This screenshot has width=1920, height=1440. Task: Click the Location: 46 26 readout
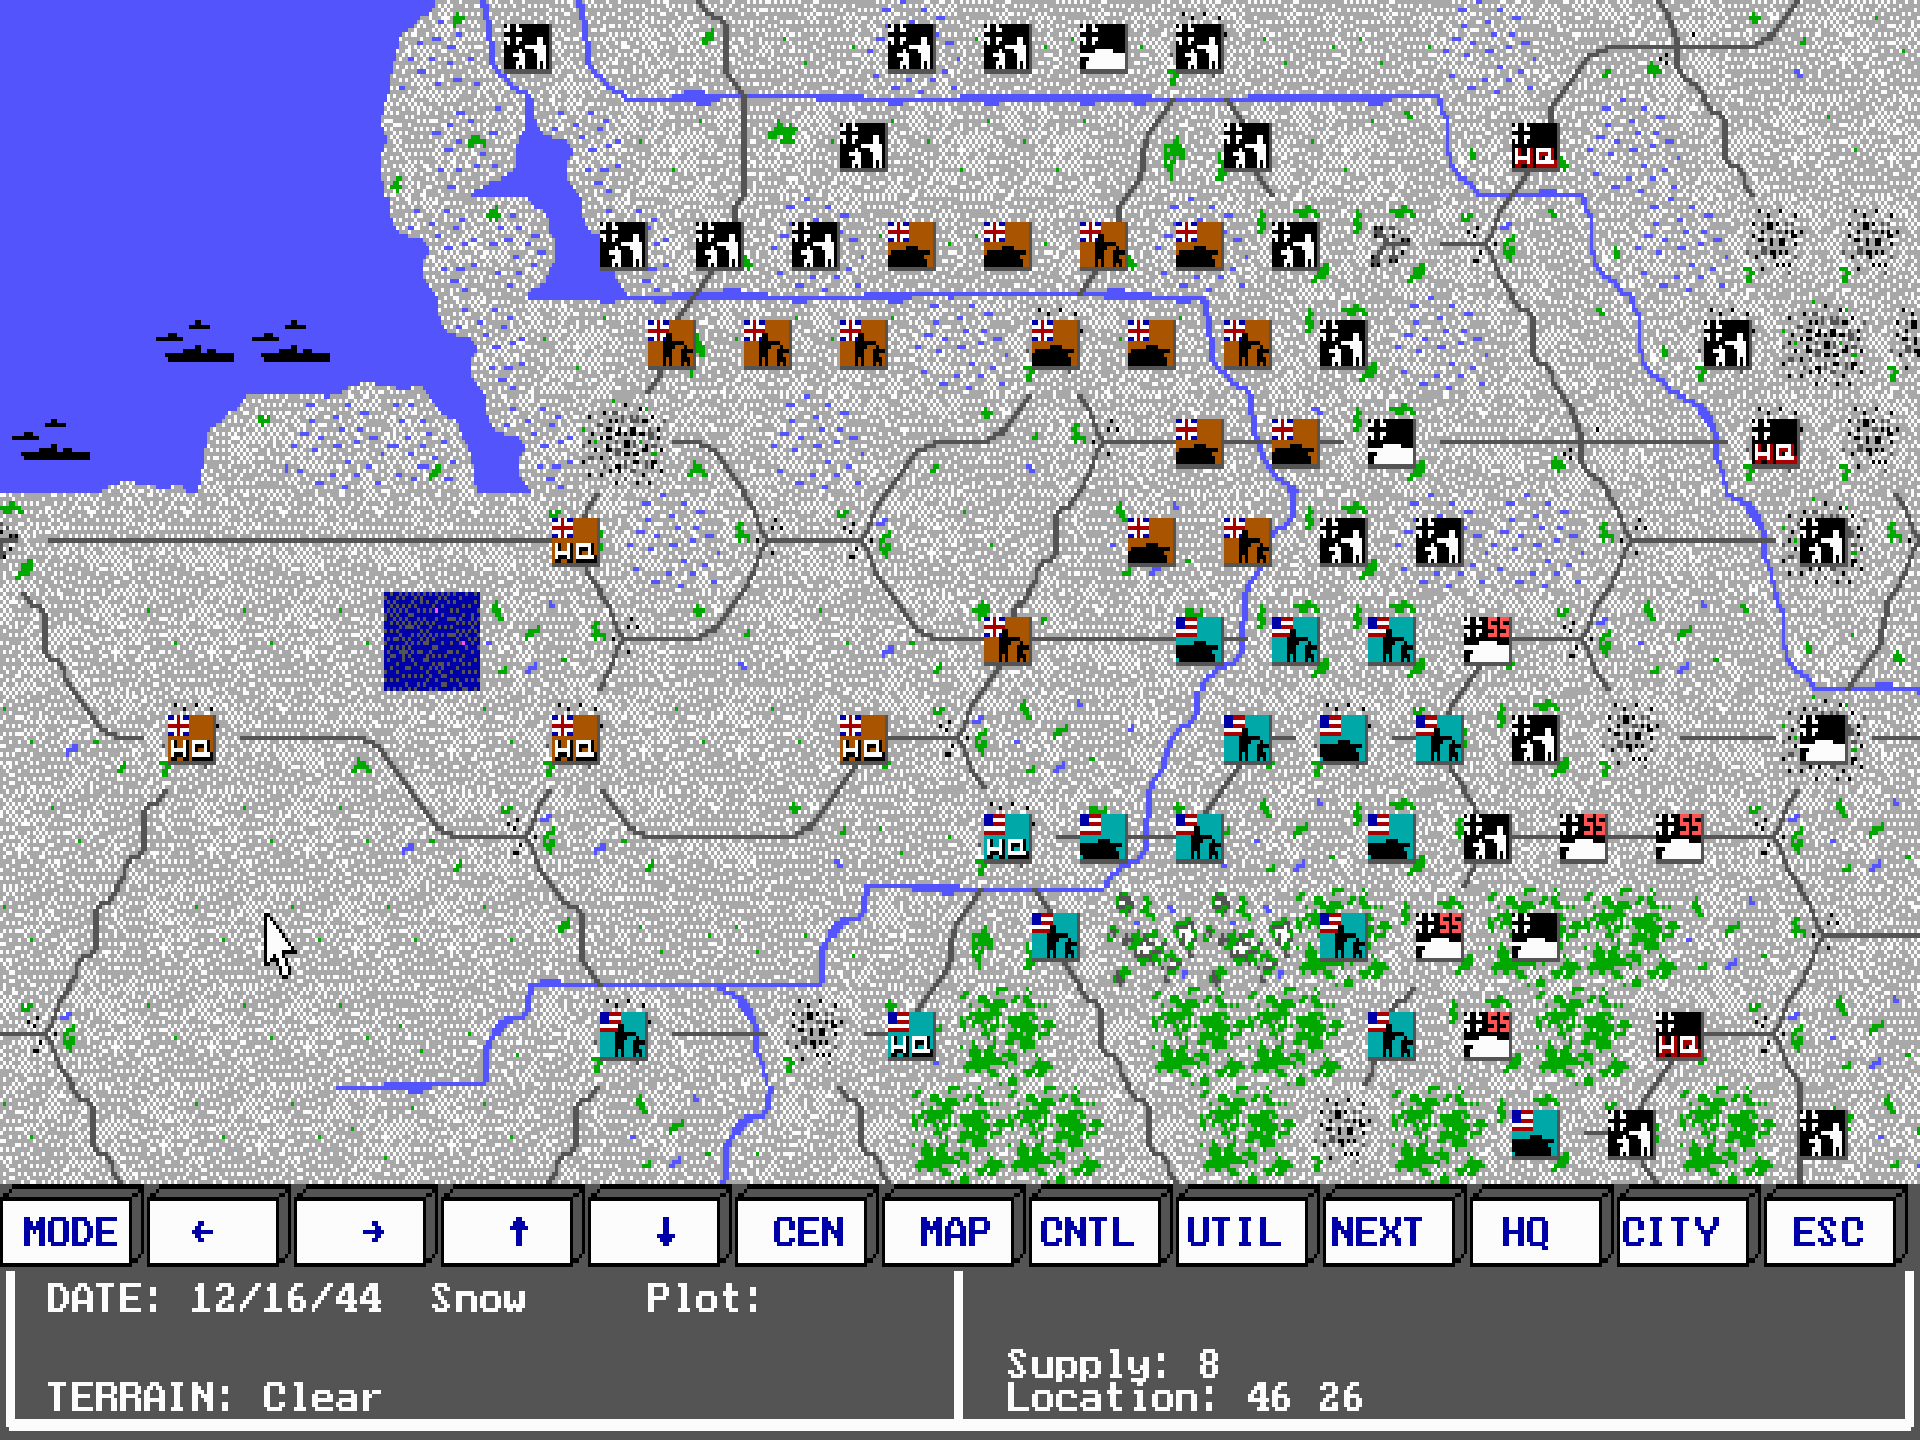pos(1185,1397)
